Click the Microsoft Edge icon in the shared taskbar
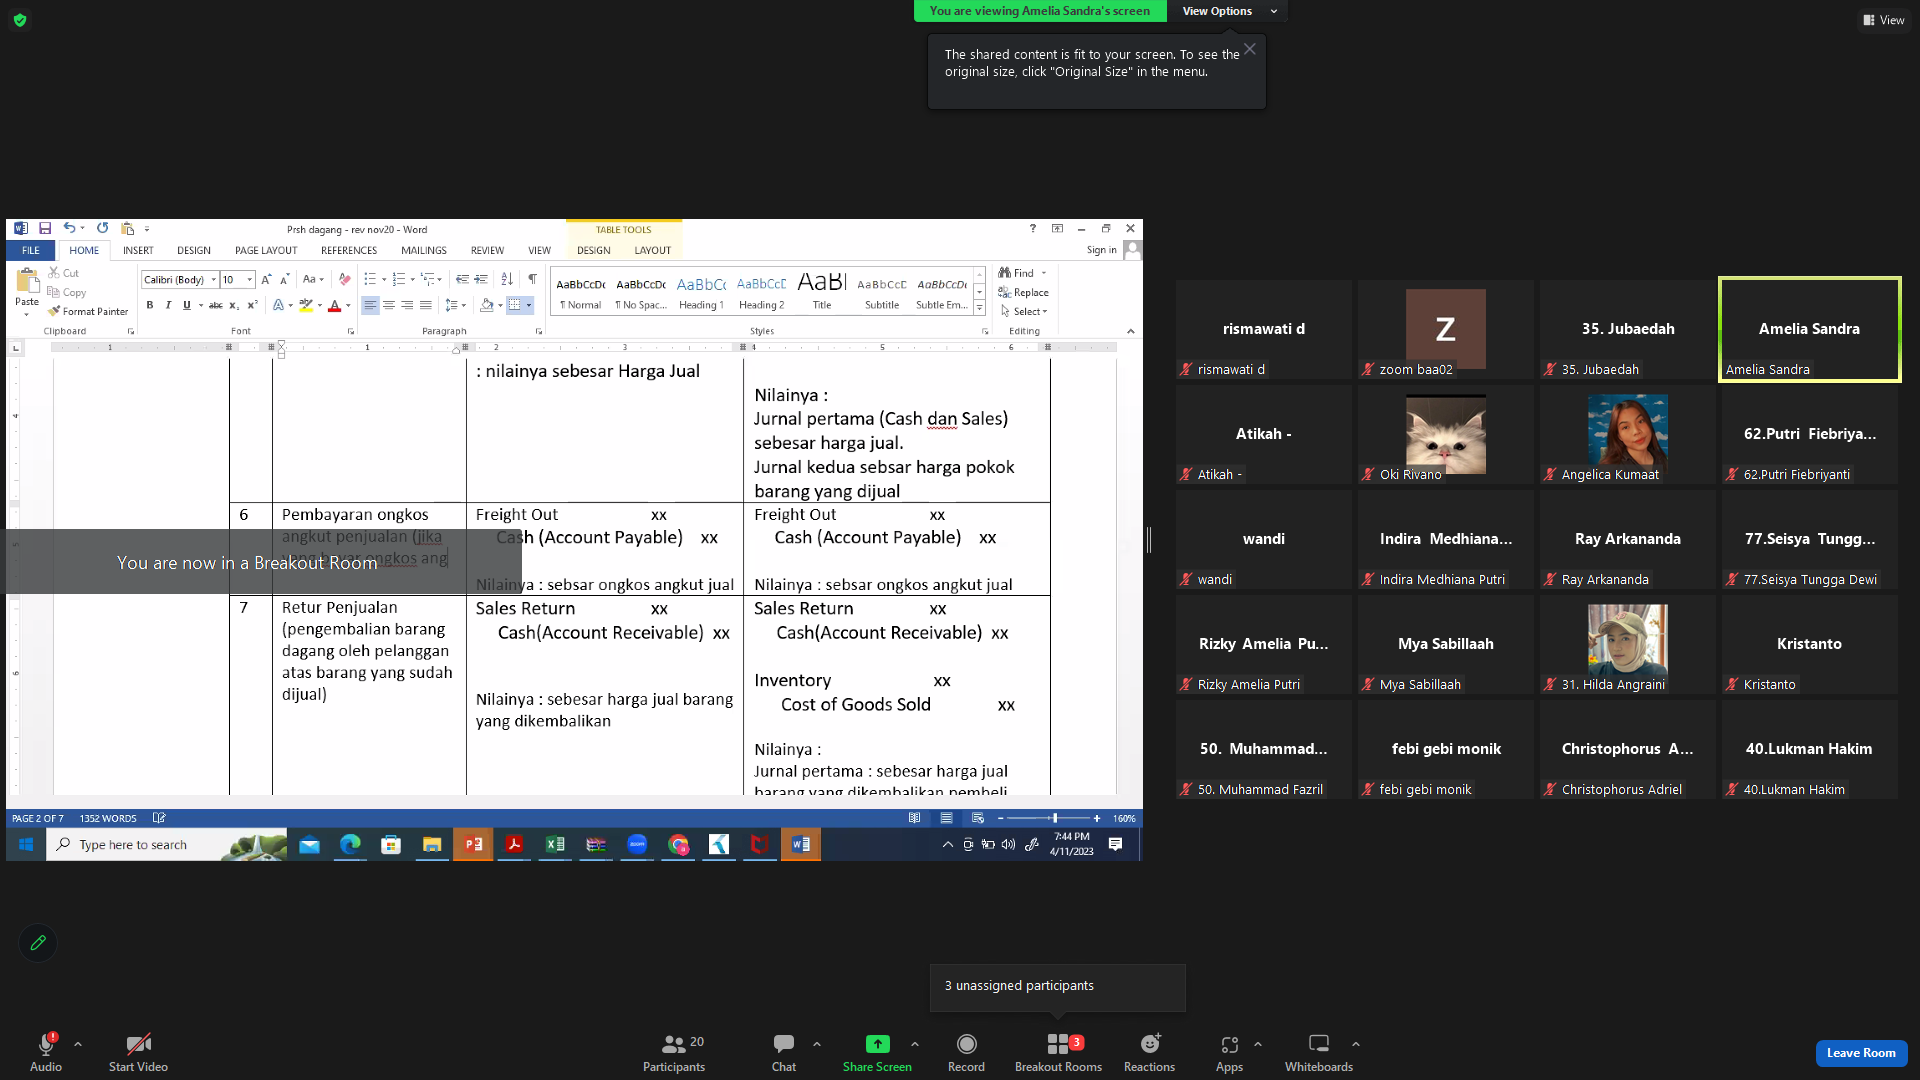 click(350, 844)
